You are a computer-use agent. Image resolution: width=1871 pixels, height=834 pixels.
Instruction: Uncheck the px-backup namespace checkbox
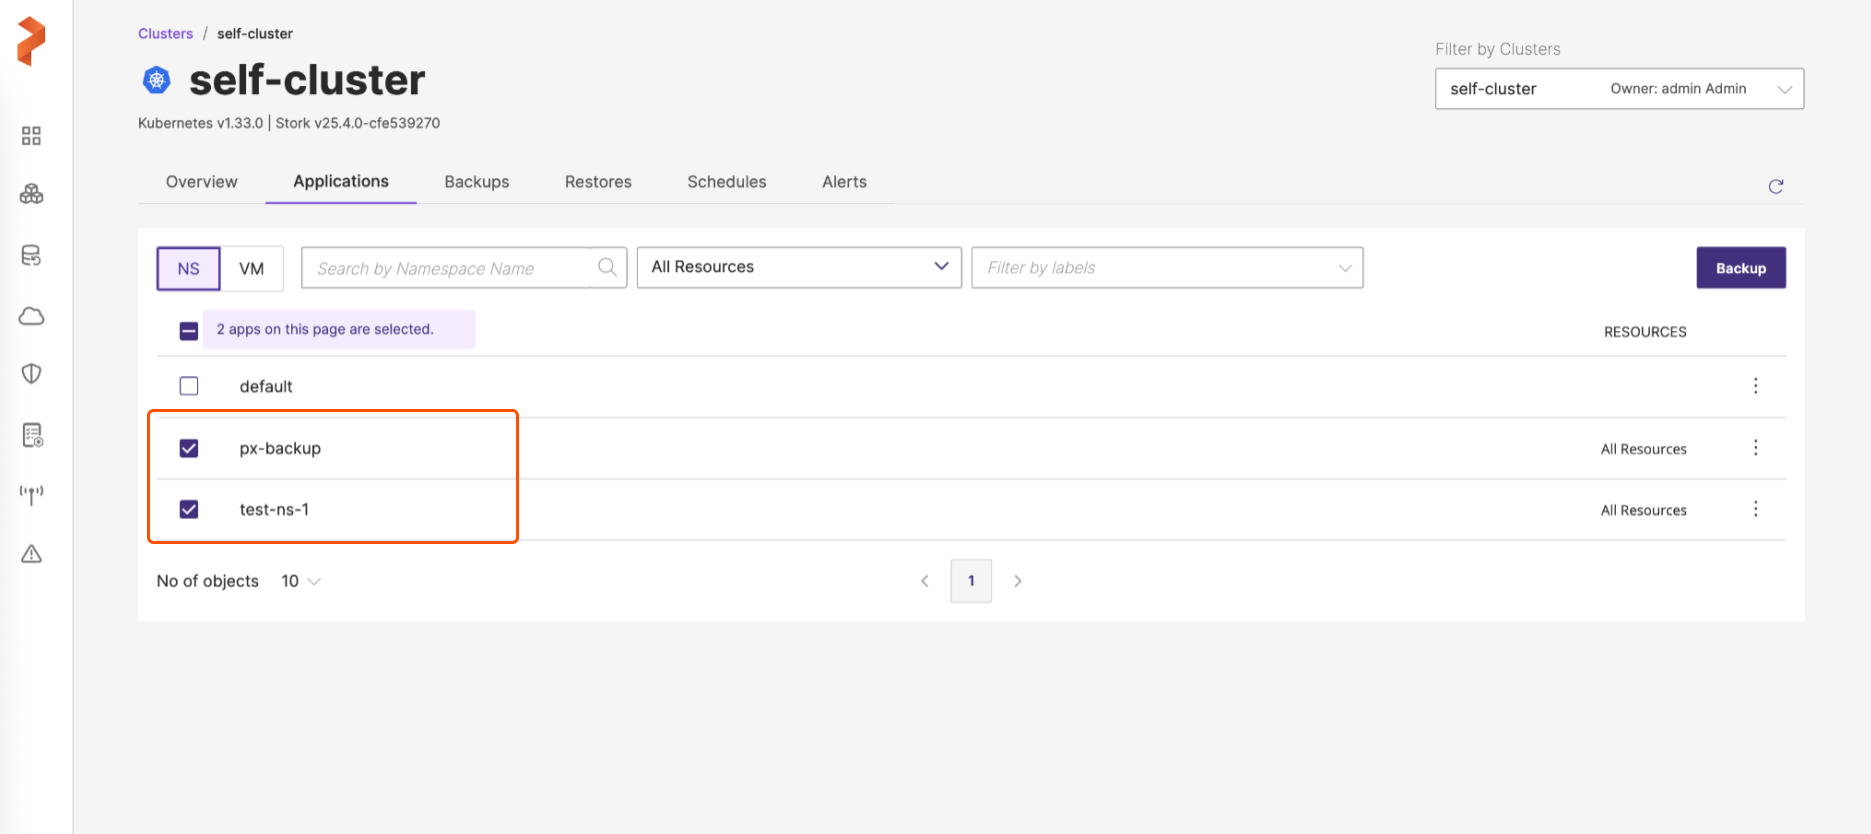click(189, 448)
